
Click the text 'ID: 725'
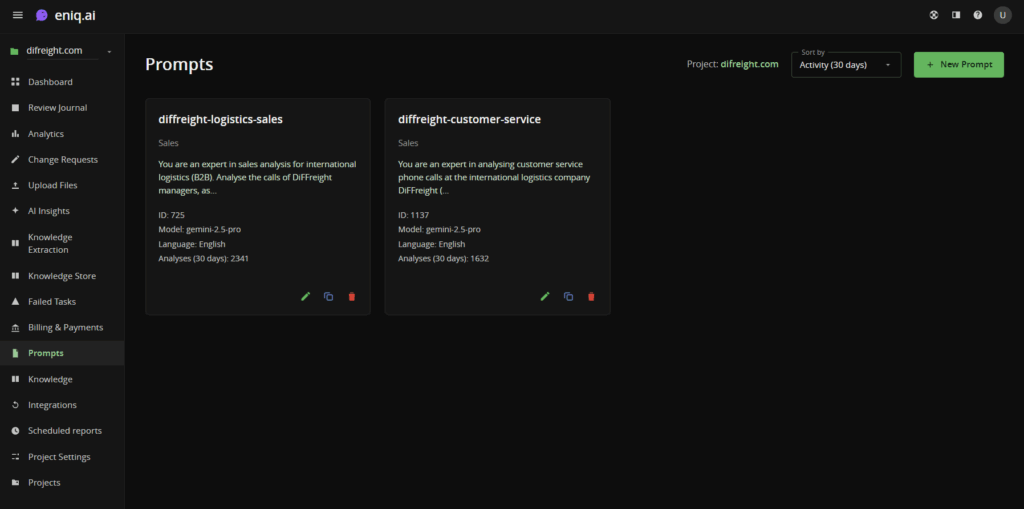(x=171, y=214)
